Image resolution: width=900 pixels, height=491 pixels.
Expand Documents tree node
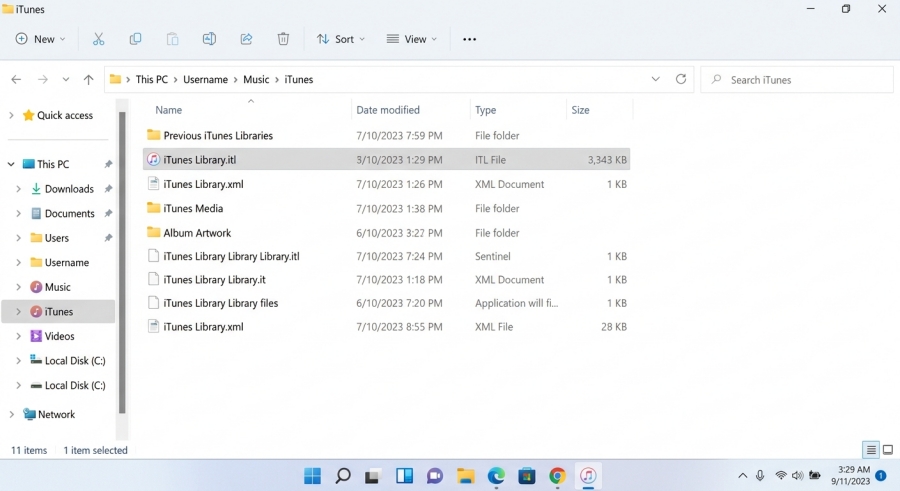click(x=18, y=214)
